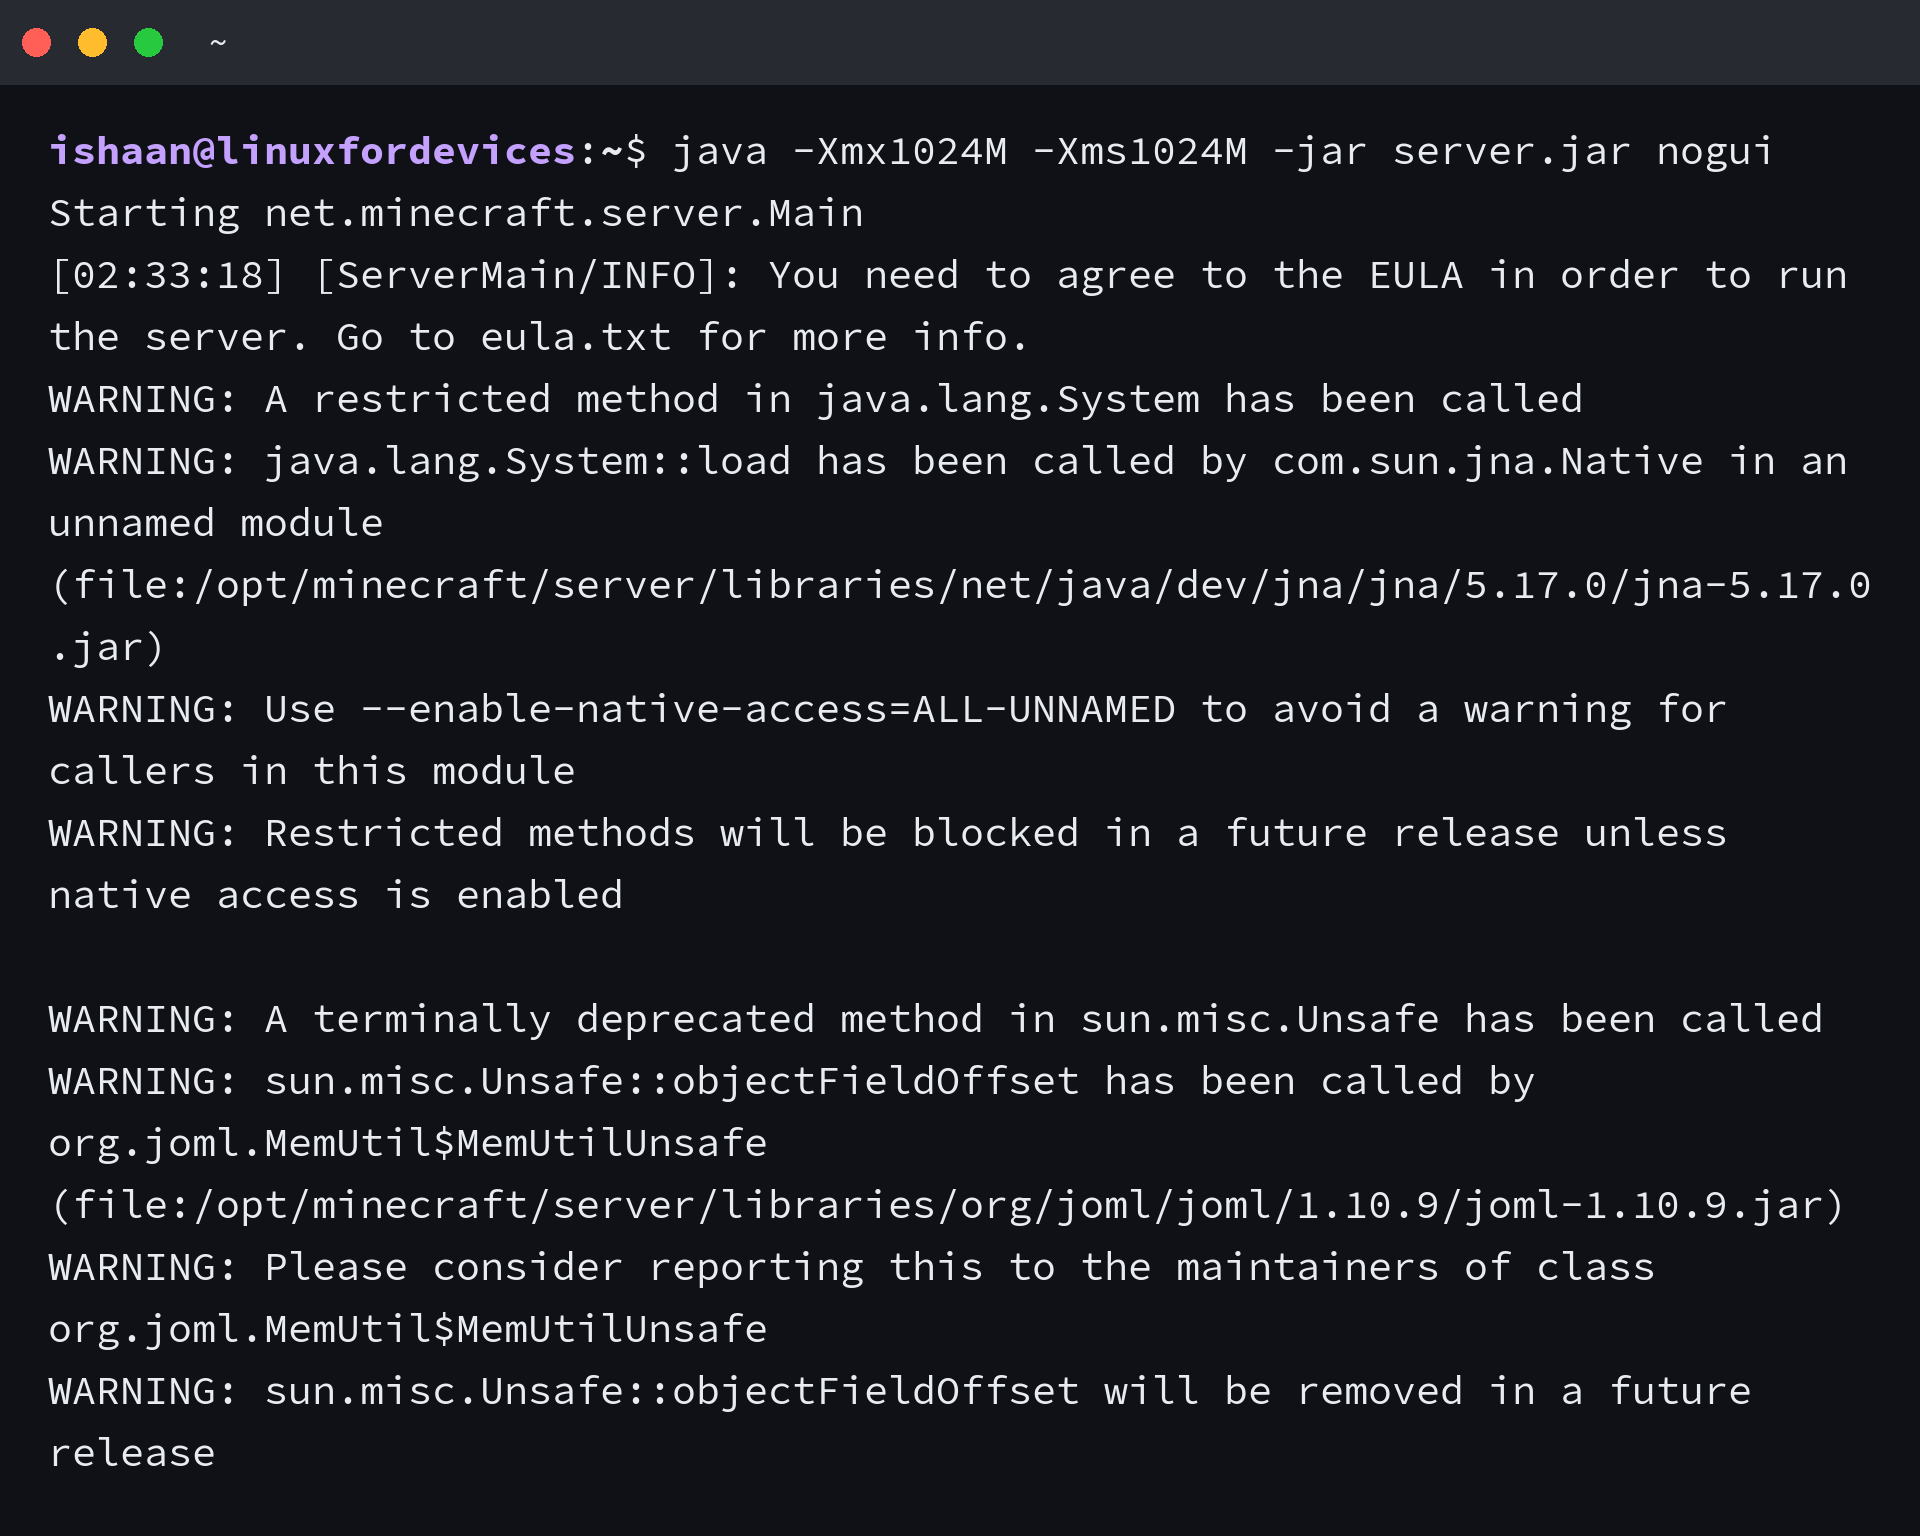Click the com.sun.jna.Native text
The width and height of the screenshot is (1920, 1536).
1487,461
